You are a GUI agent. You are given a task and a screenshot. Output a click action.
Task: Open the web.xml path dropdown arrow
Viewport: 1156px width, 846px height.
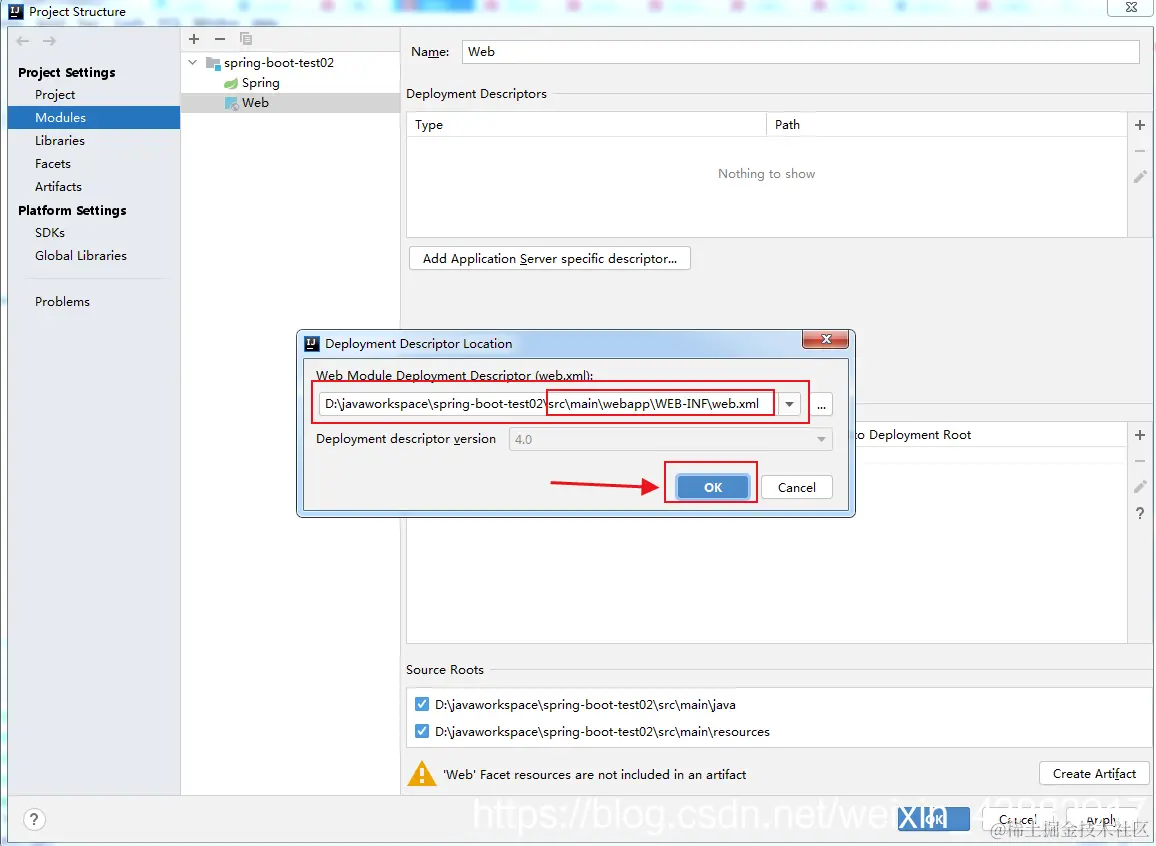(x=790, y=404)
